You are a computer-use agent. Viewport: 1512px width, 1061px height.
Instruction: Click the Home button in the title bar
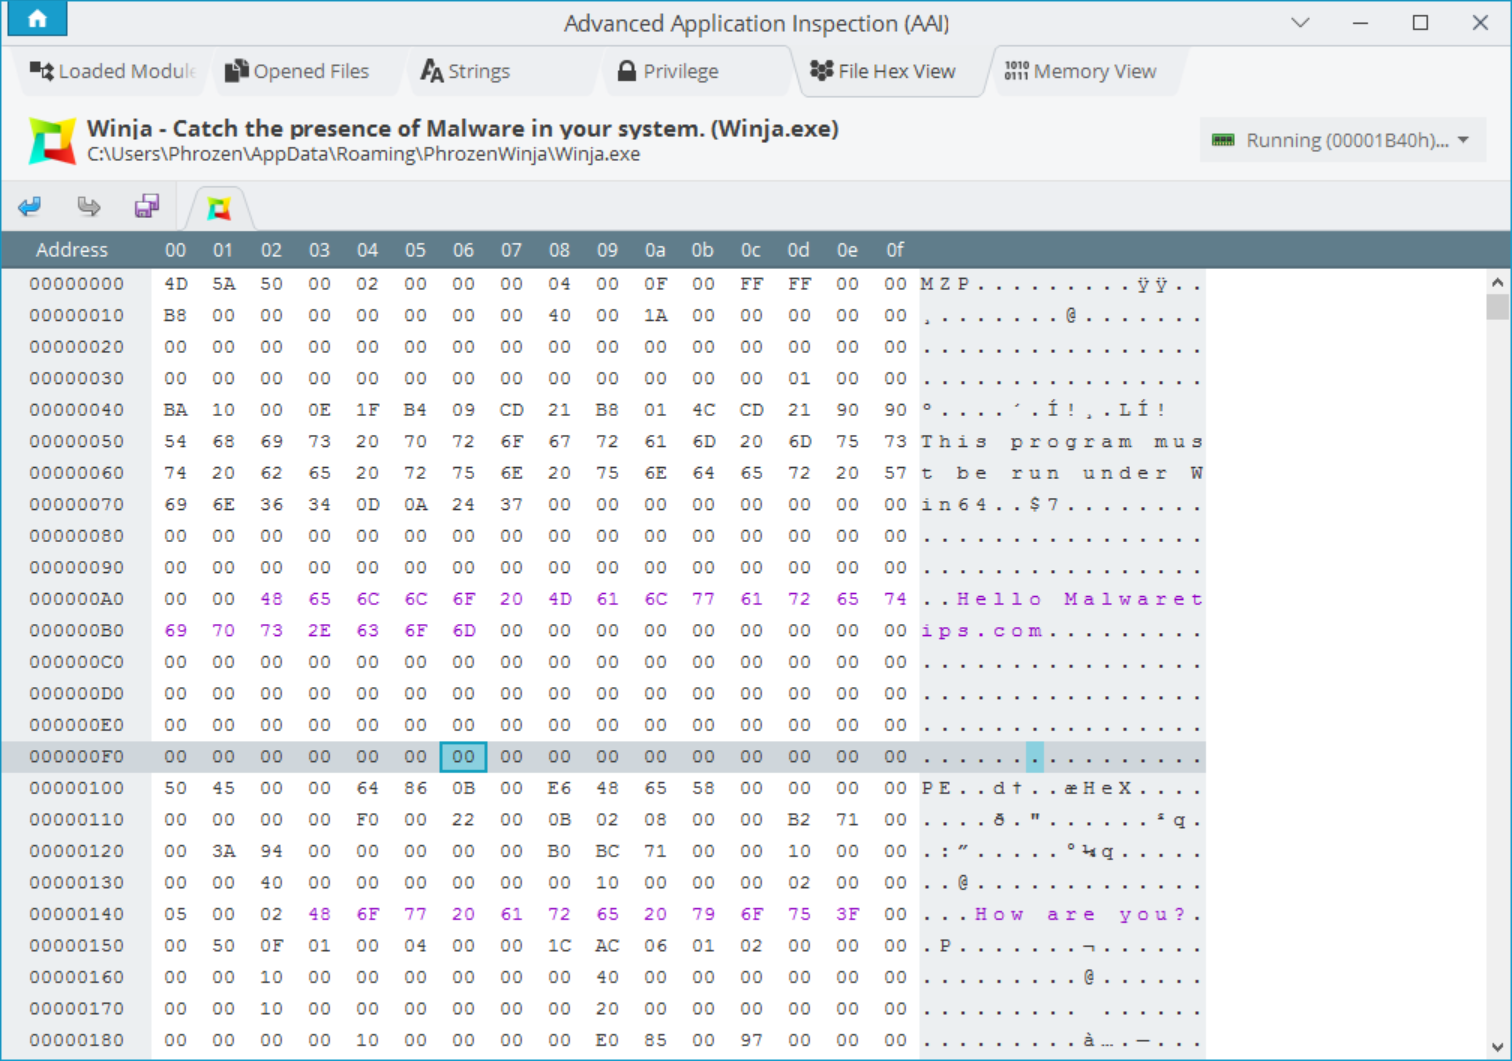37,19
